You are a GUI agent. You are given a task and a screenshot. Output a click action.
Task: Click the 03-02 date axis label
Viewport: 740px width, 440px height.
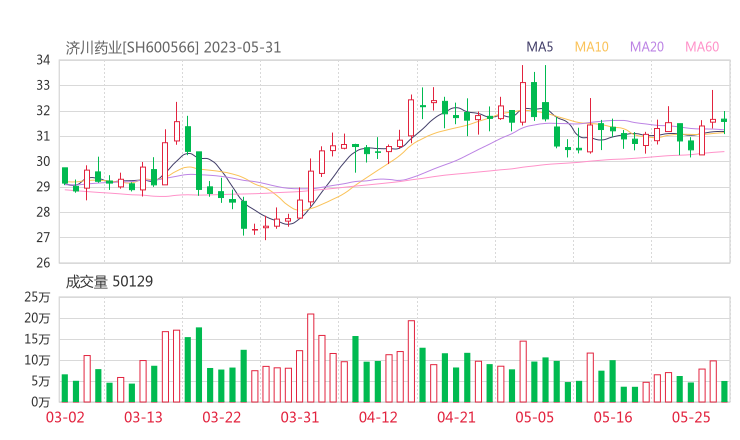(65, 417)
